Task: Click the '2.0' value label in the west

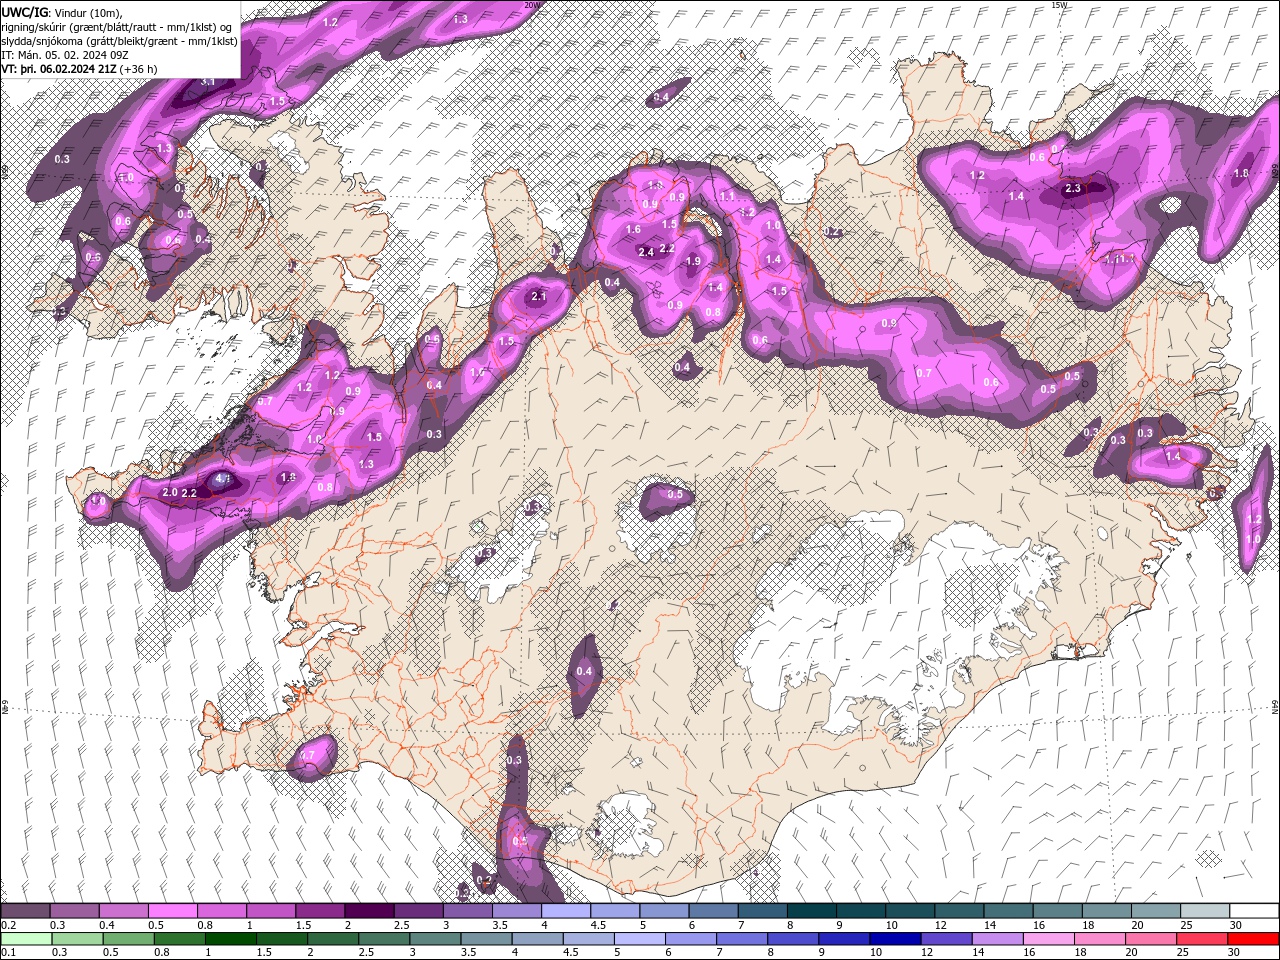Action: (170, 492)
